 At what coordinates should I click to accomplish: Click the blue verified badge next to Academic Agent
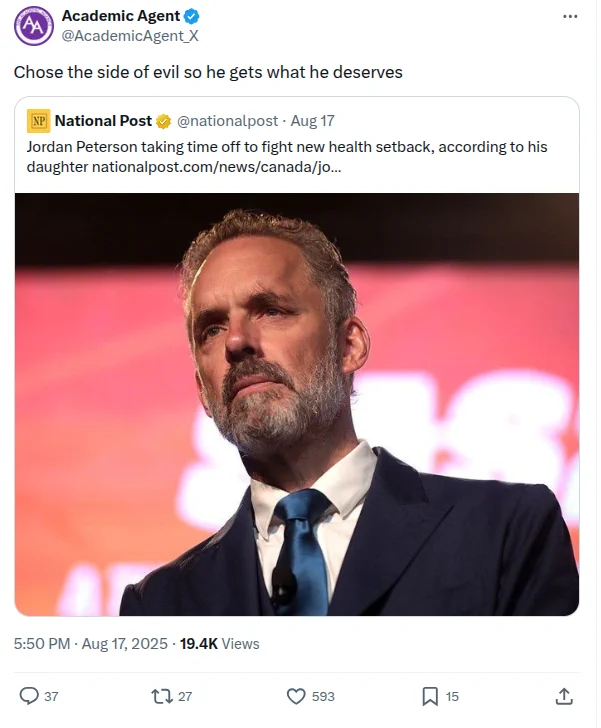tap(191, 16)
